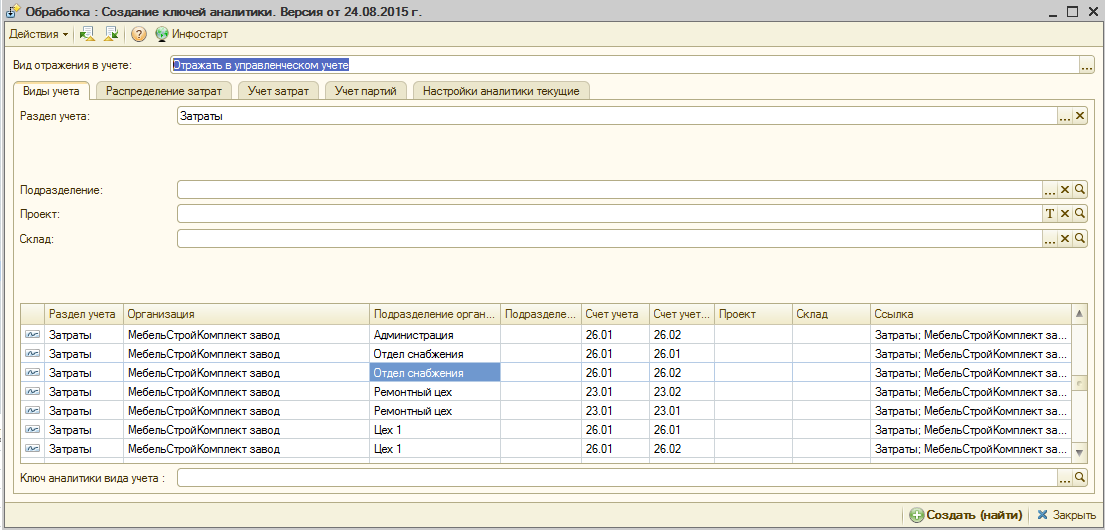Select the Ремонтный цех row with 23.02

coord(412,392)
